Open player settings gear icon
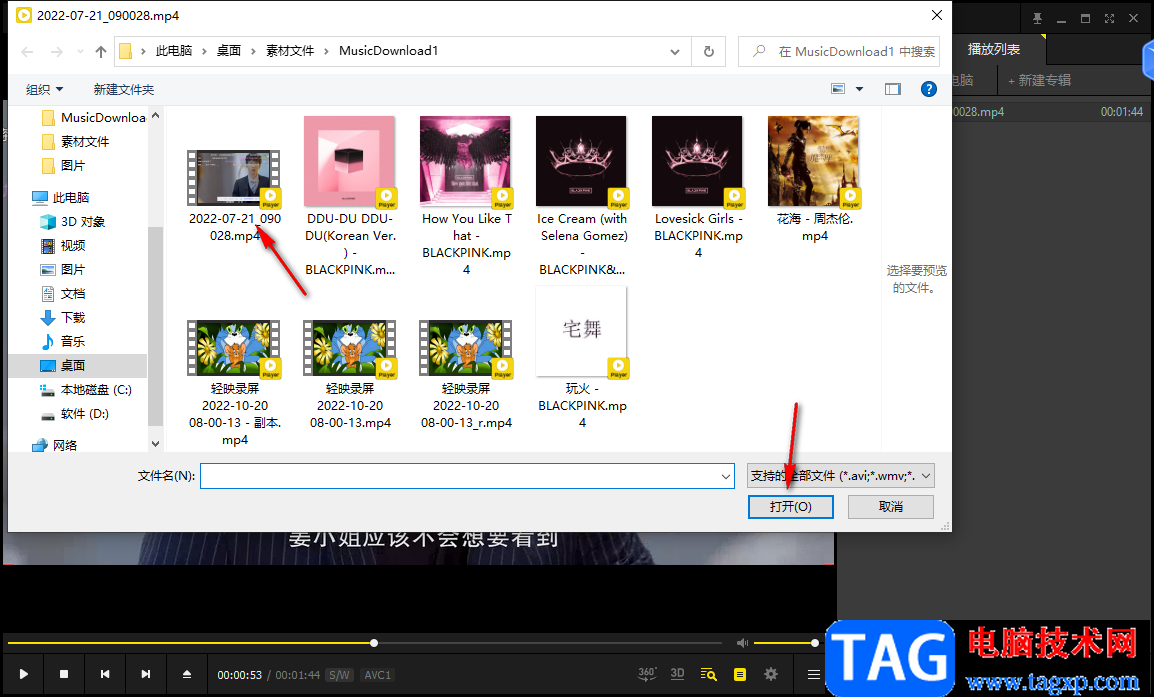1154x697 pixels. pos(771,674)
